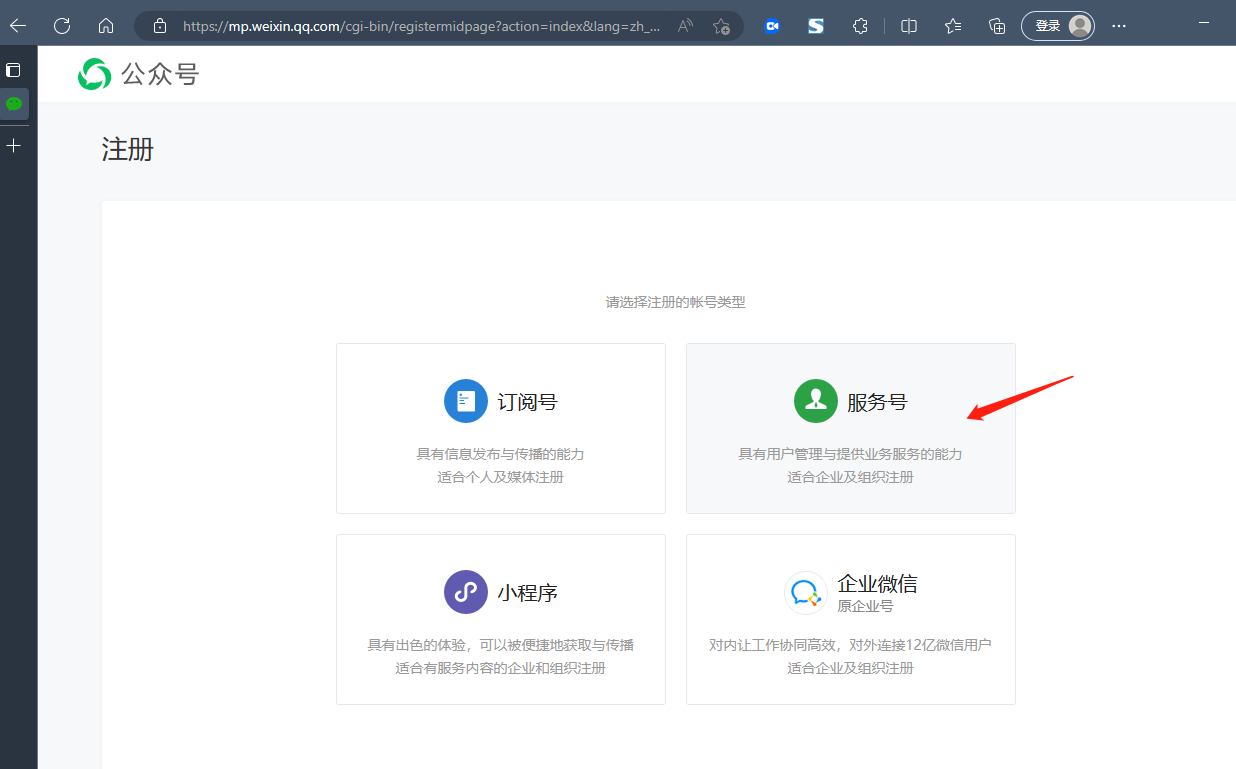Click the 企业微信 card title
1236x769 pixels.
coord(877,584)
